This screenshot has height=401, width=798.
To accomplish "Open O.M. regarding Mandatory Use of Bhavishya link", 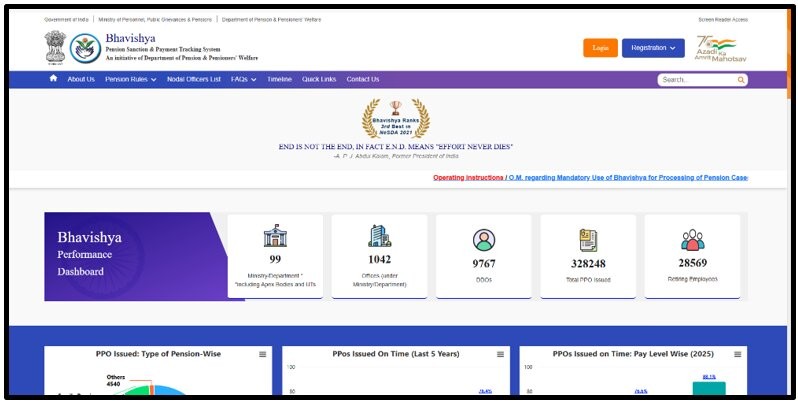I will pyautogui.click(x=628, y=178).
